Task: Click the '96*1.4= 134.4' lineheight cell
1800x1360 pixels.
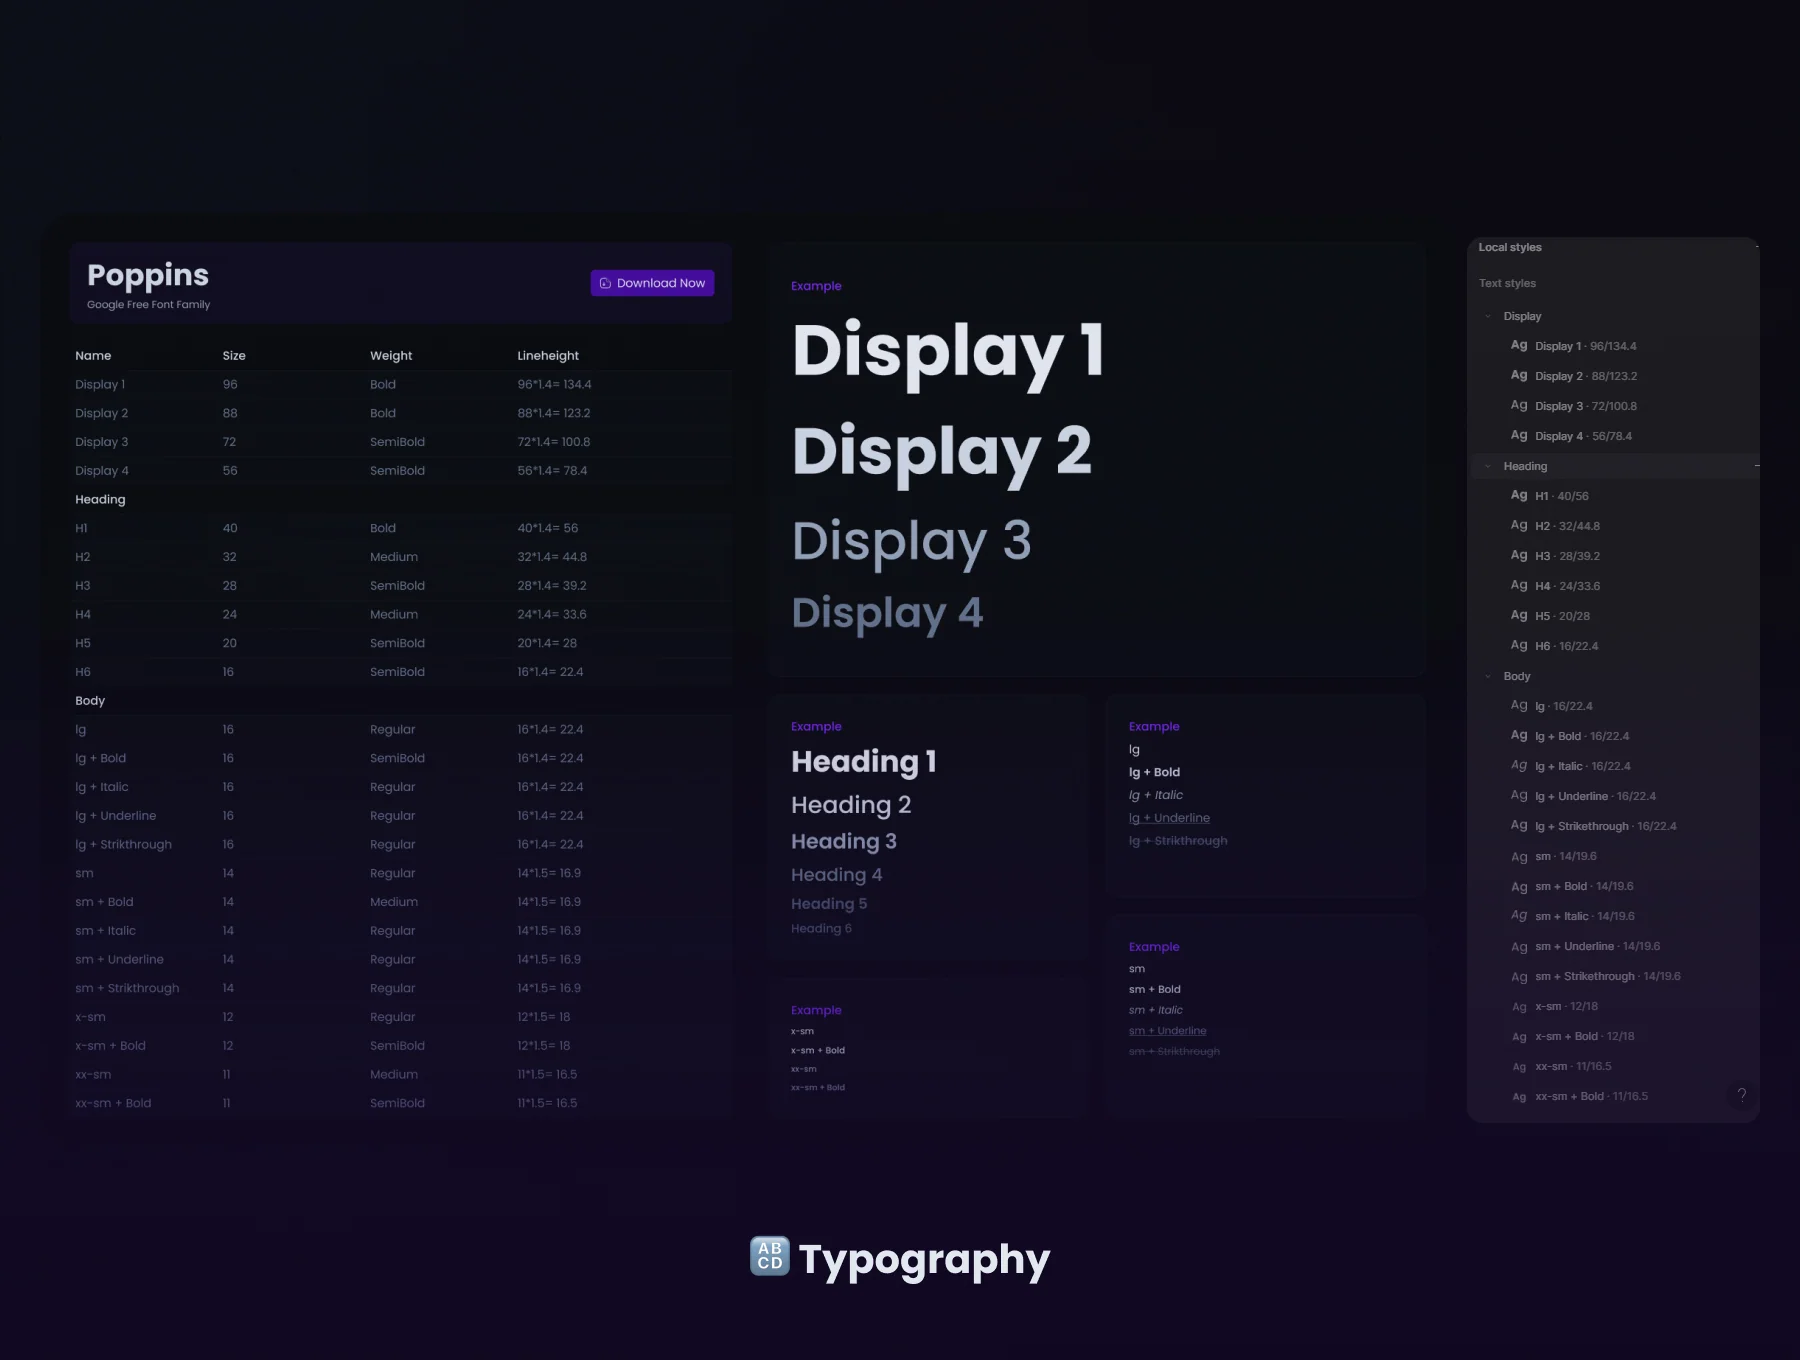Action: click(x=554, y=384)
